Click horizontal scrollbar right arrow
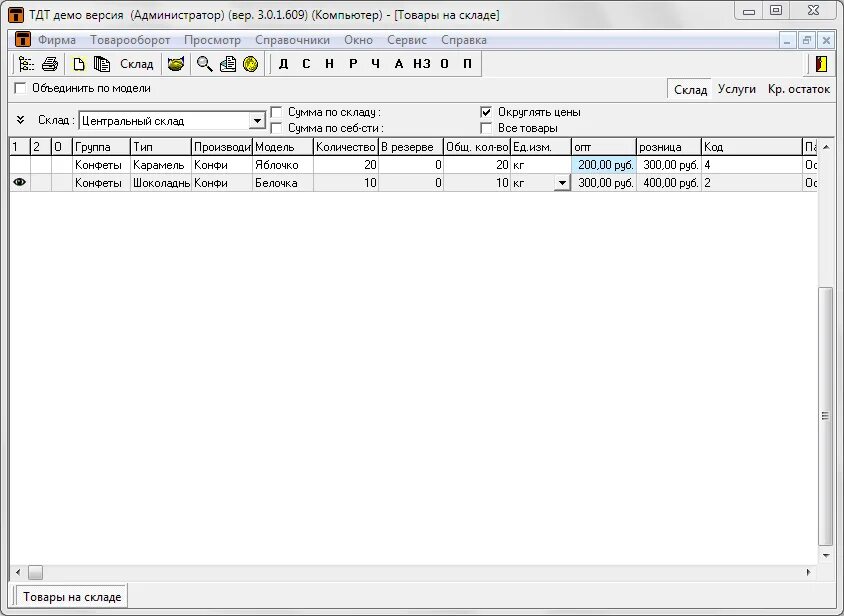The height and width of the screenshot is (616, 844). [808, 572]
